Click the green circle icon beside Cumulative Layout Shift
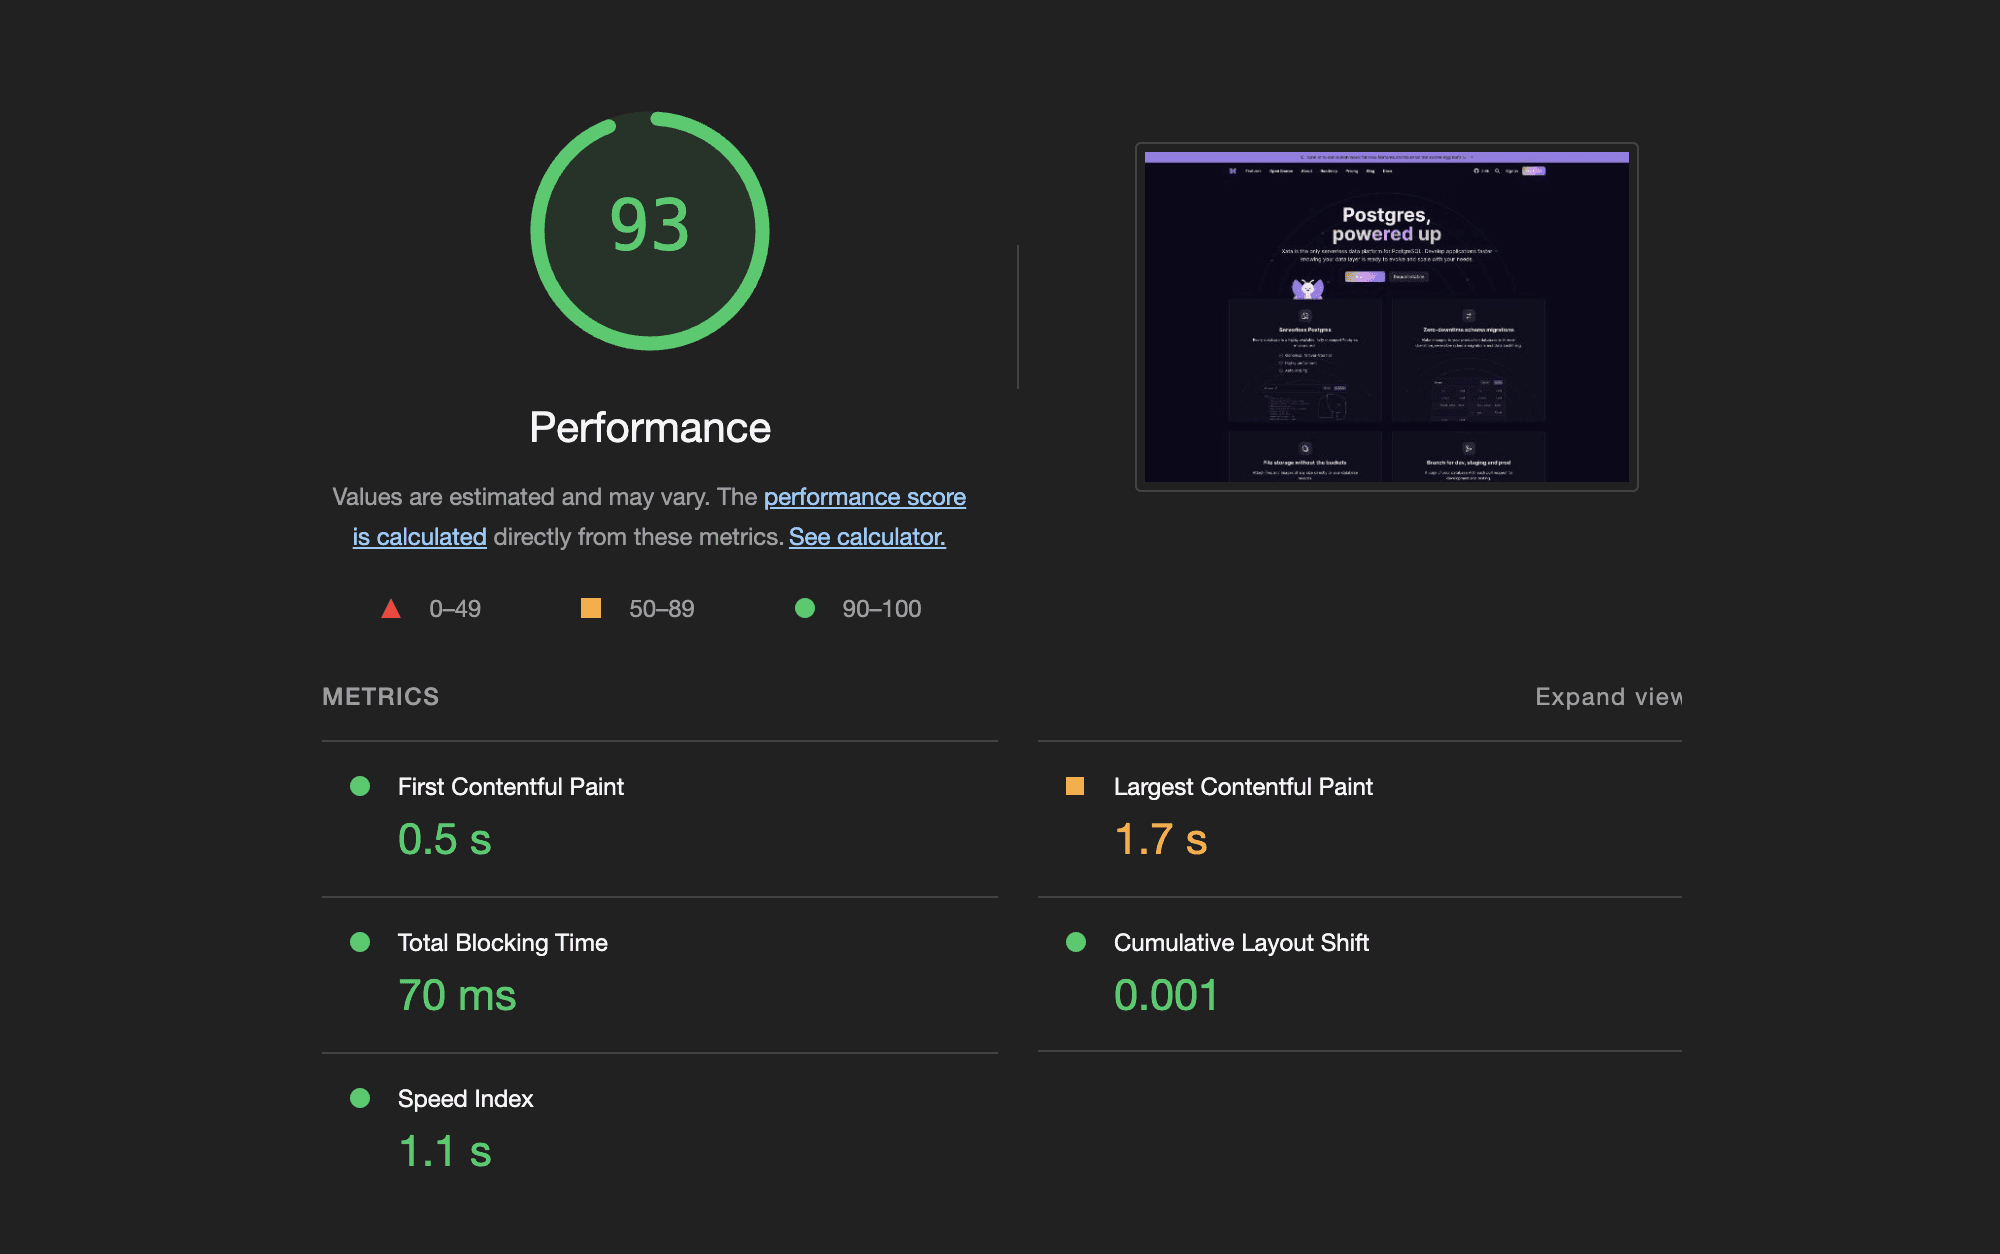This screenshot has height=1254, width=2000. [x=1077, y=942]
